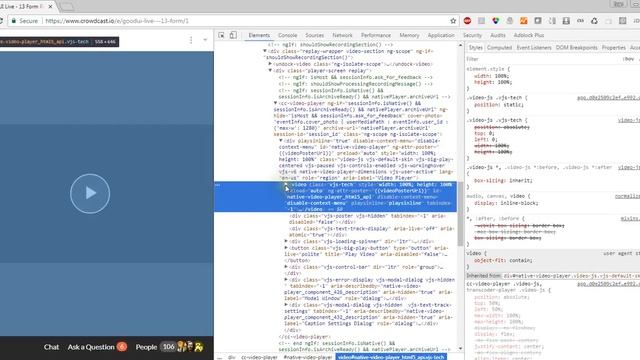Click the attendee avatars beside People count
The image size is (640, 360).
190,347
